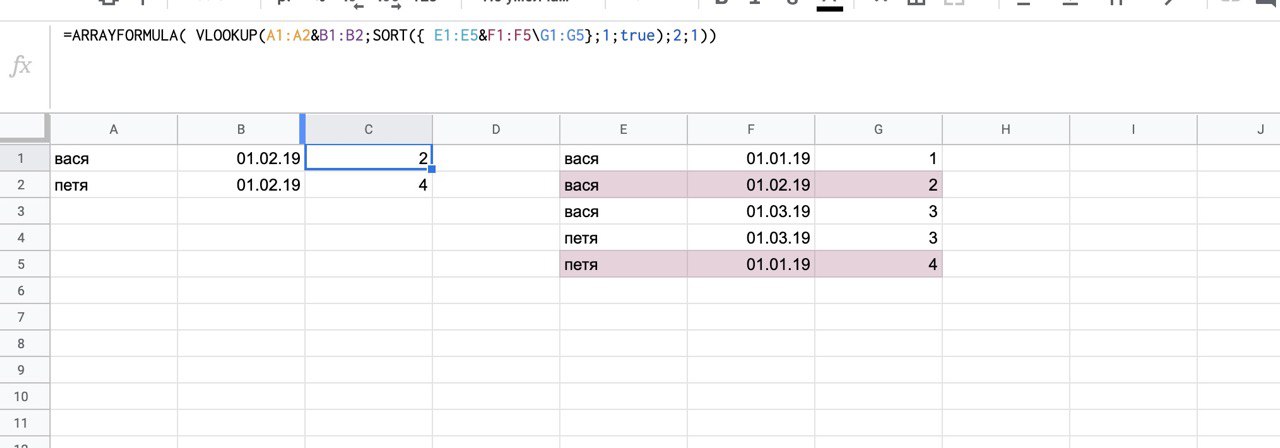Select column D header
Viewport: 1280px width, 448px height.
(x=496, y=128)
